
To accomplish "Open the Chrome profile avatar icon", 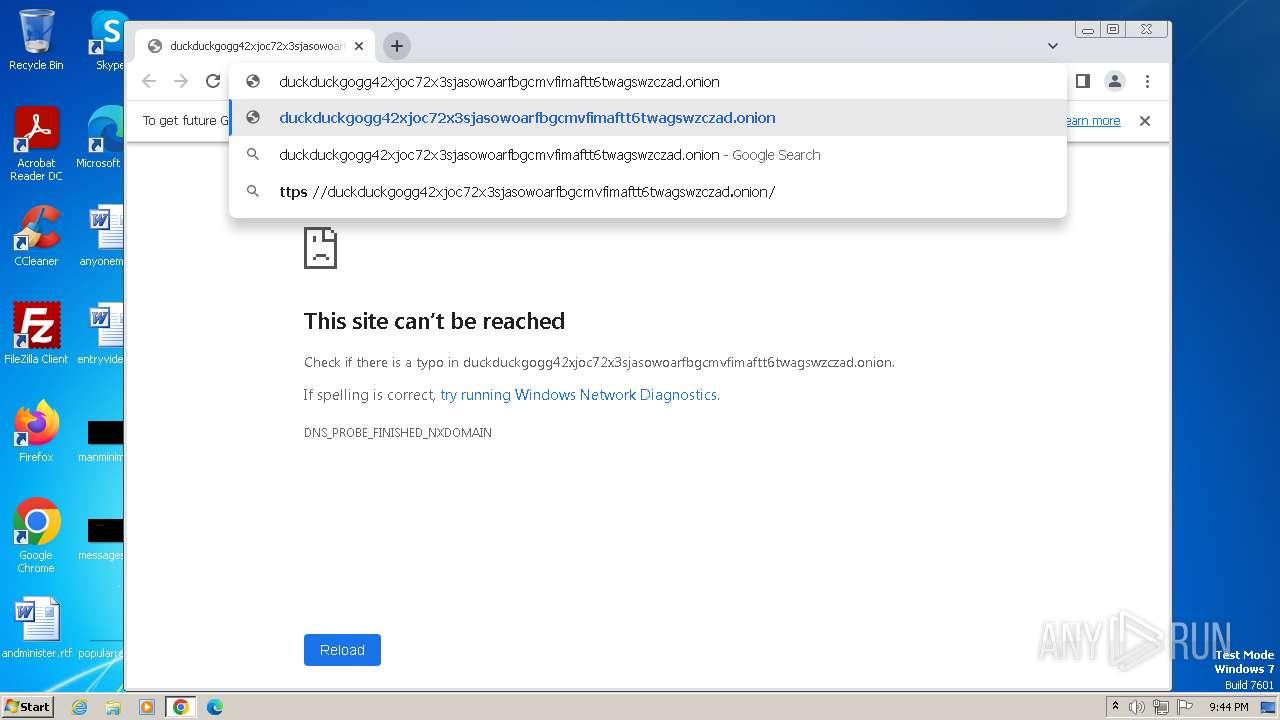I will point(1115,81).
